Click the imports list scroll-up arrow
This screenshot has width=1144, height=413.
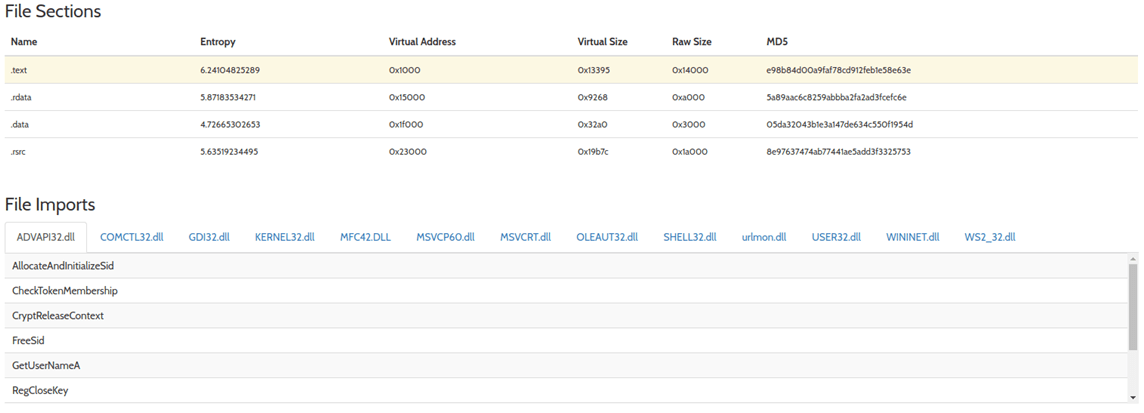[x=1132, y=258]
